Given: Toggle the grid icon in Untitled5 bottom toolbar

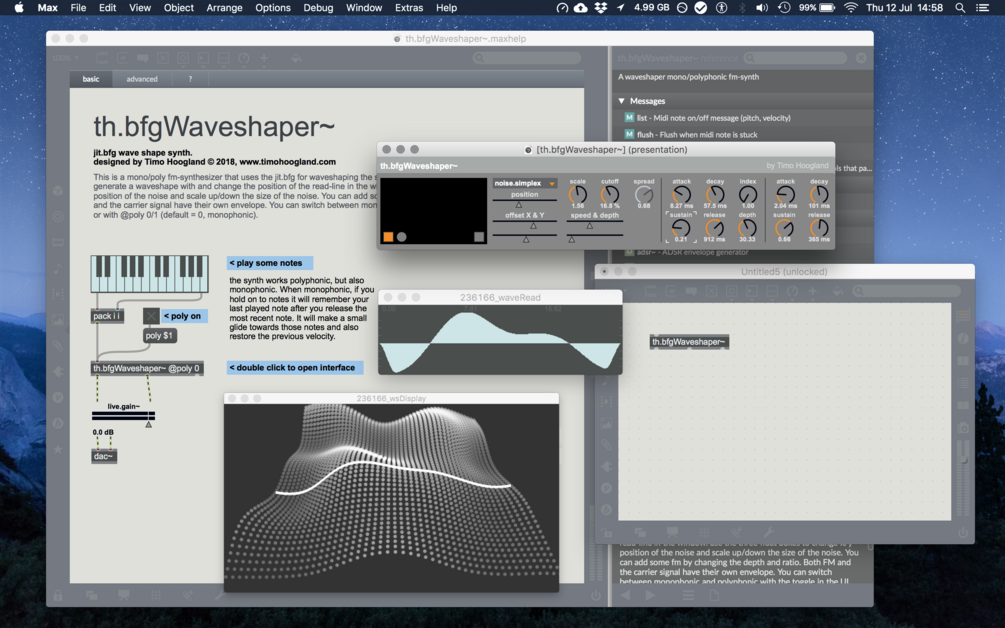Looking at the screenshot, I should tap(704, 532).
